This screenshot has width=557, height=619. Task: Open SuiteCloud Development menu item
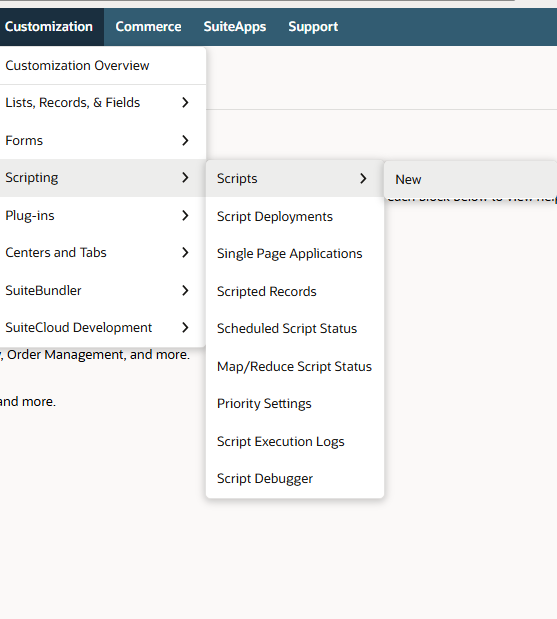click(103, 328)
